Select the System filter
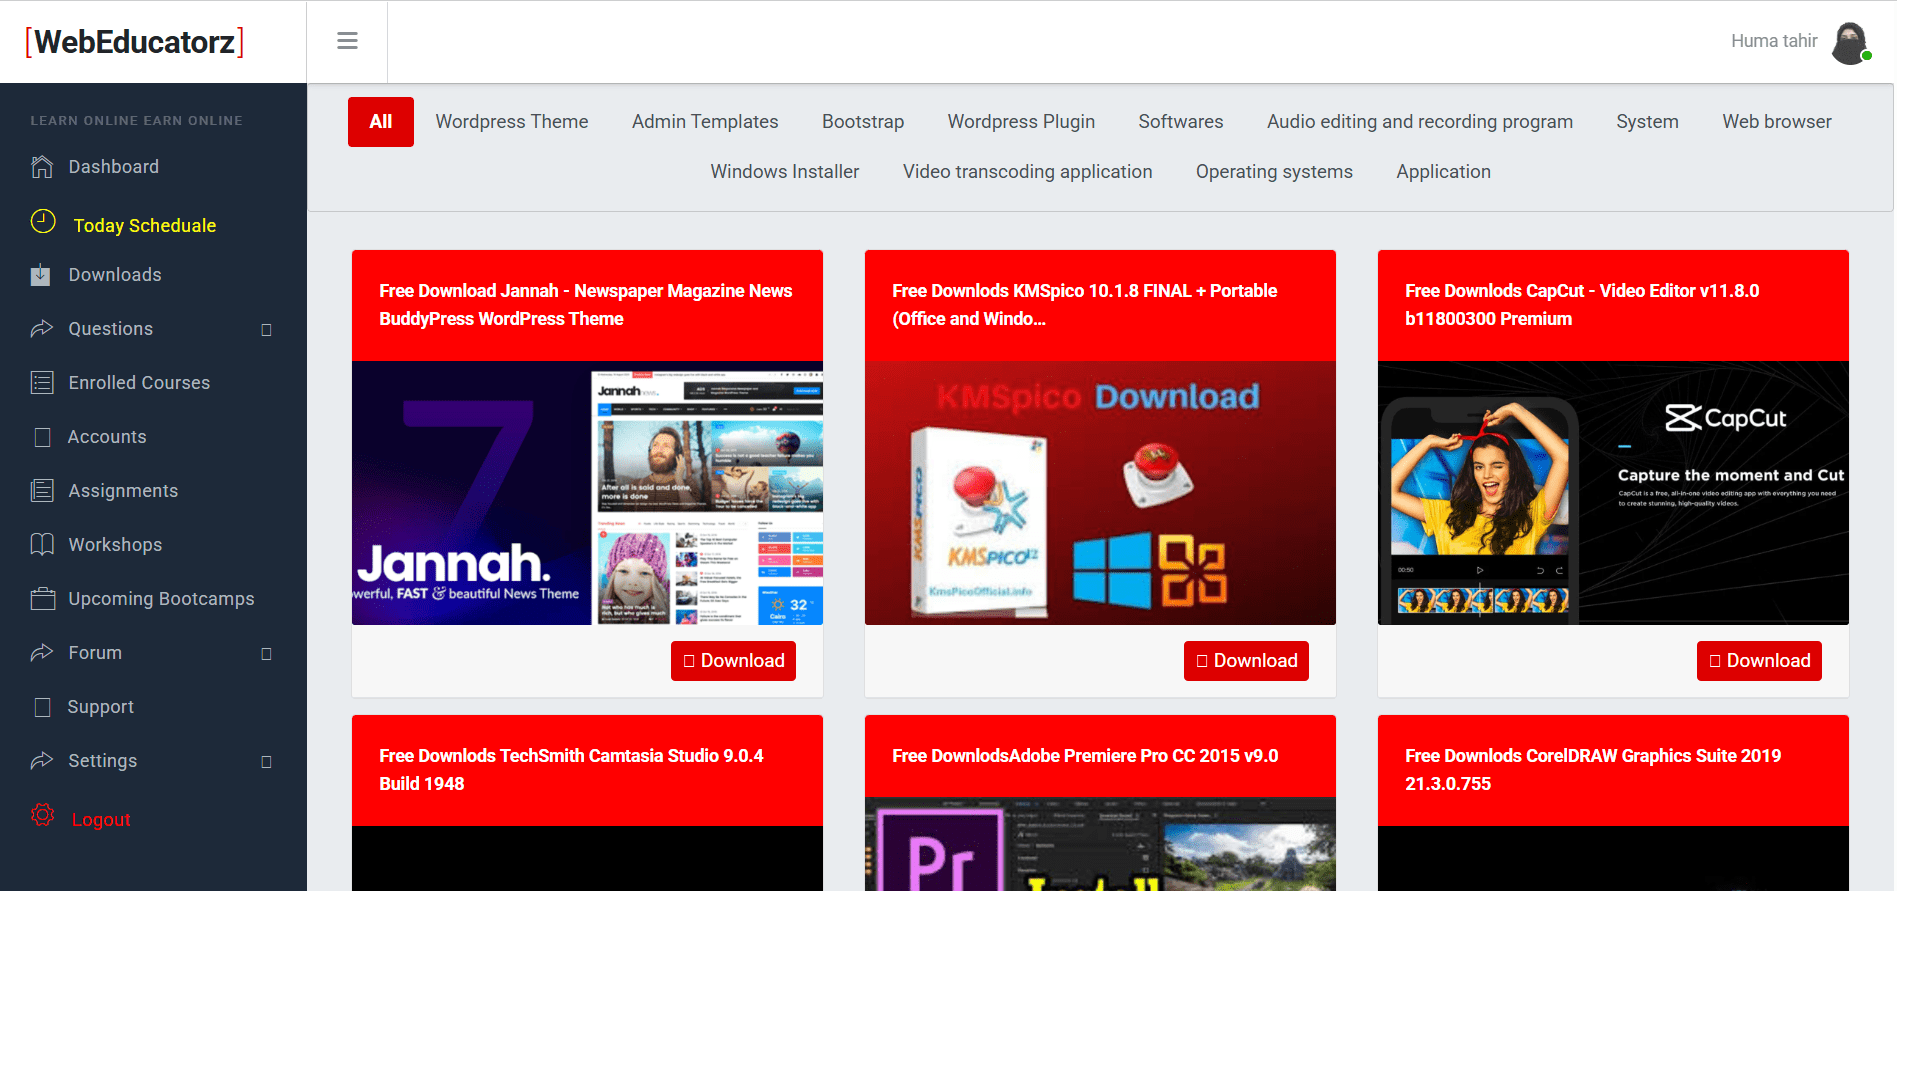This screenshot has width=1918, height=1088. (1647, 122)
